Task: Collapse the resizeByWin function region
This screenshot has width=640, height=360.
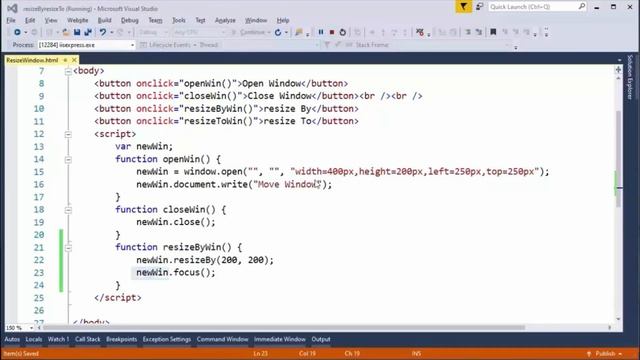Action: pyautogui.click(x=68, y=248)
